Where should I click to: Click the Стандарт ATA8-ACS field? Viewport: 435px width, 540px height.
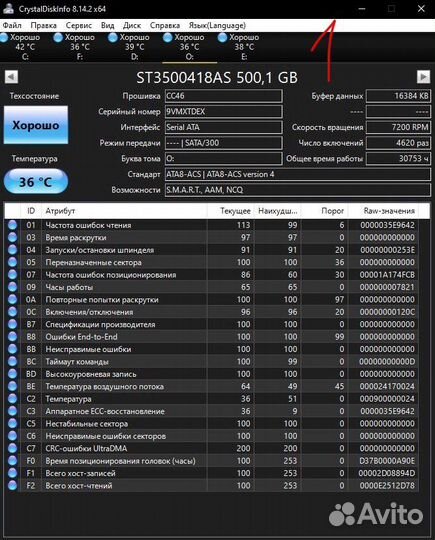point(298,174)
